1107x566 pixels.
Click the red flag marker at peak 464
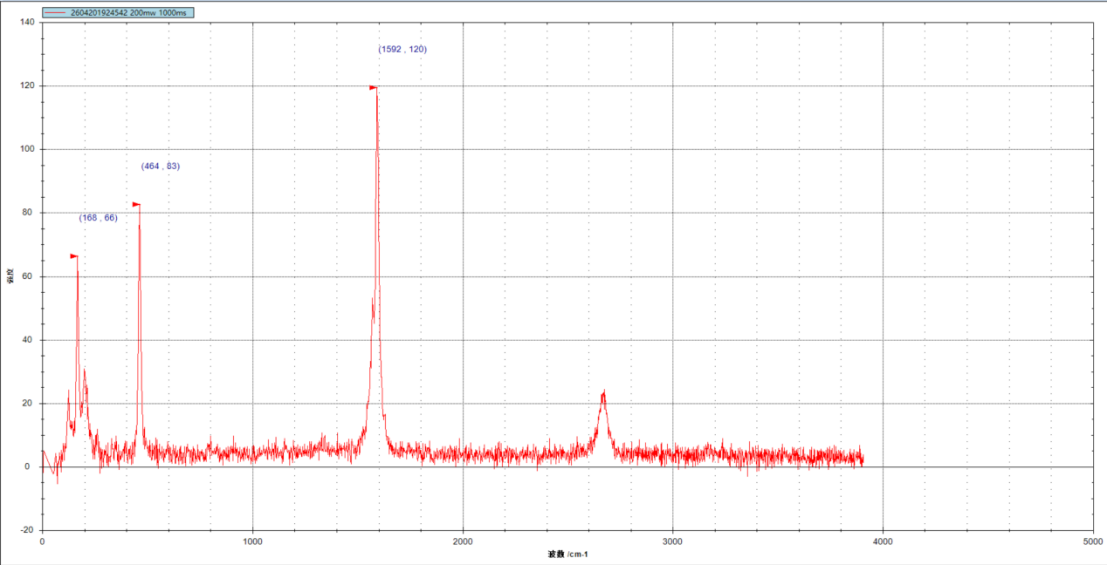pyautogui.click(x=136, y=205)
